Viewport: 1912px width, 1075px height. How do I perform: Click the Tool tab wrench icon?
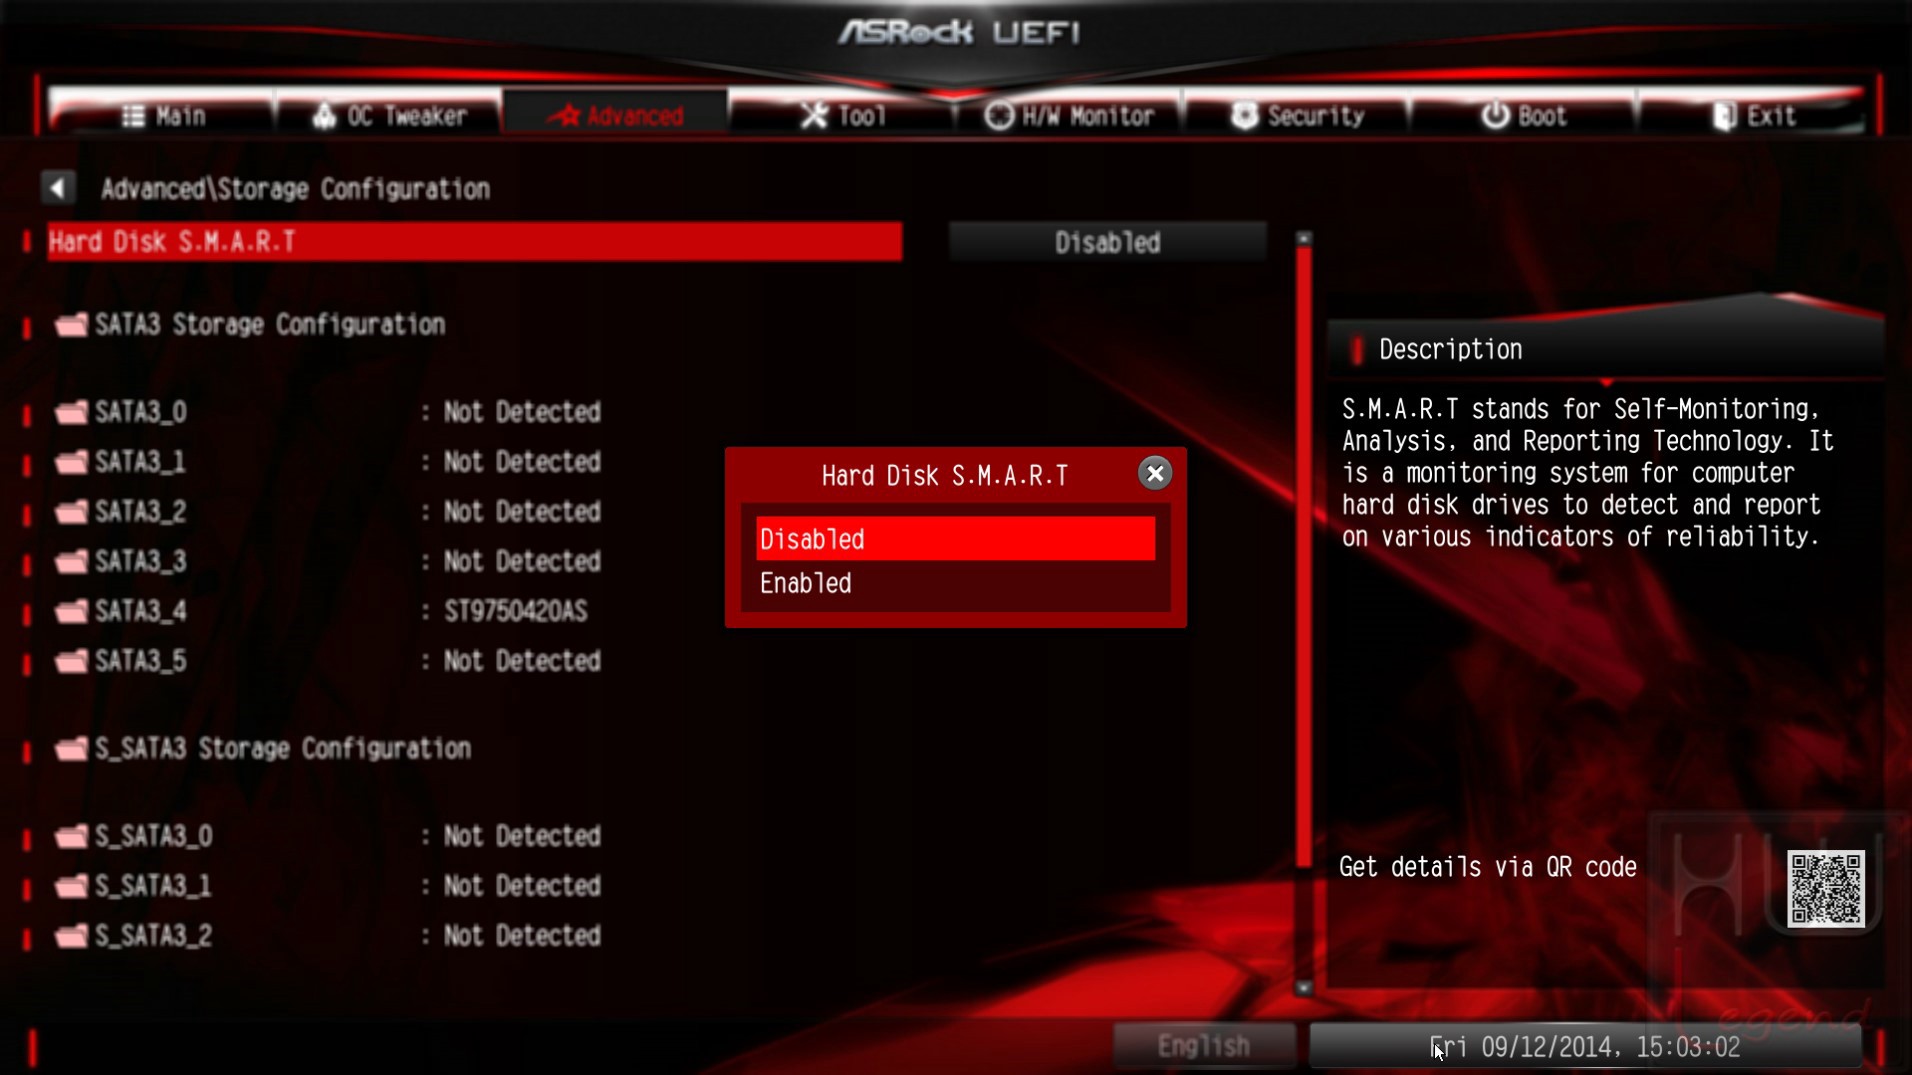coord(814,116)
